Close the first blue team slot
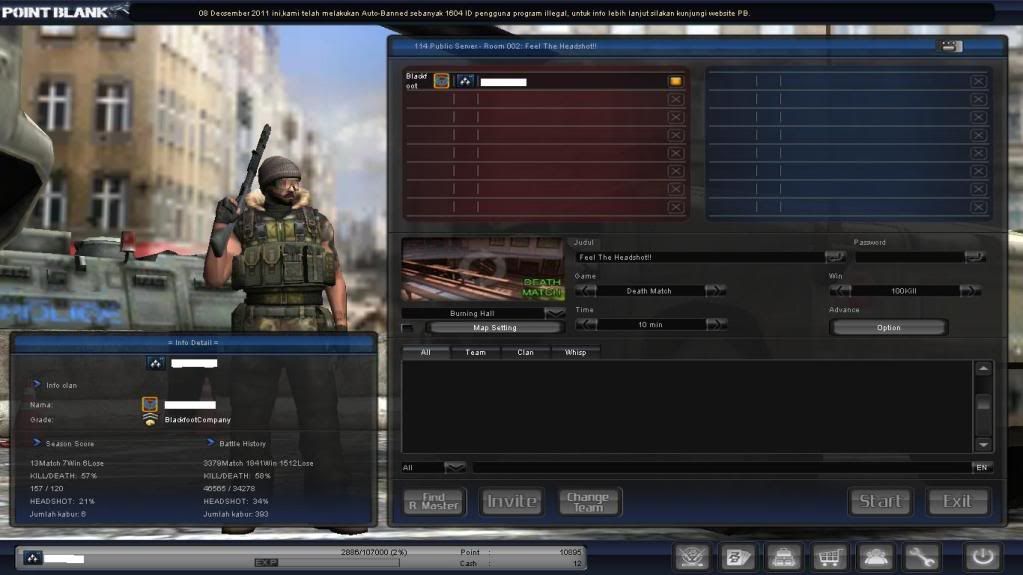The height and width of the screenshot is (575, 1023). click(x=978, y=82)
